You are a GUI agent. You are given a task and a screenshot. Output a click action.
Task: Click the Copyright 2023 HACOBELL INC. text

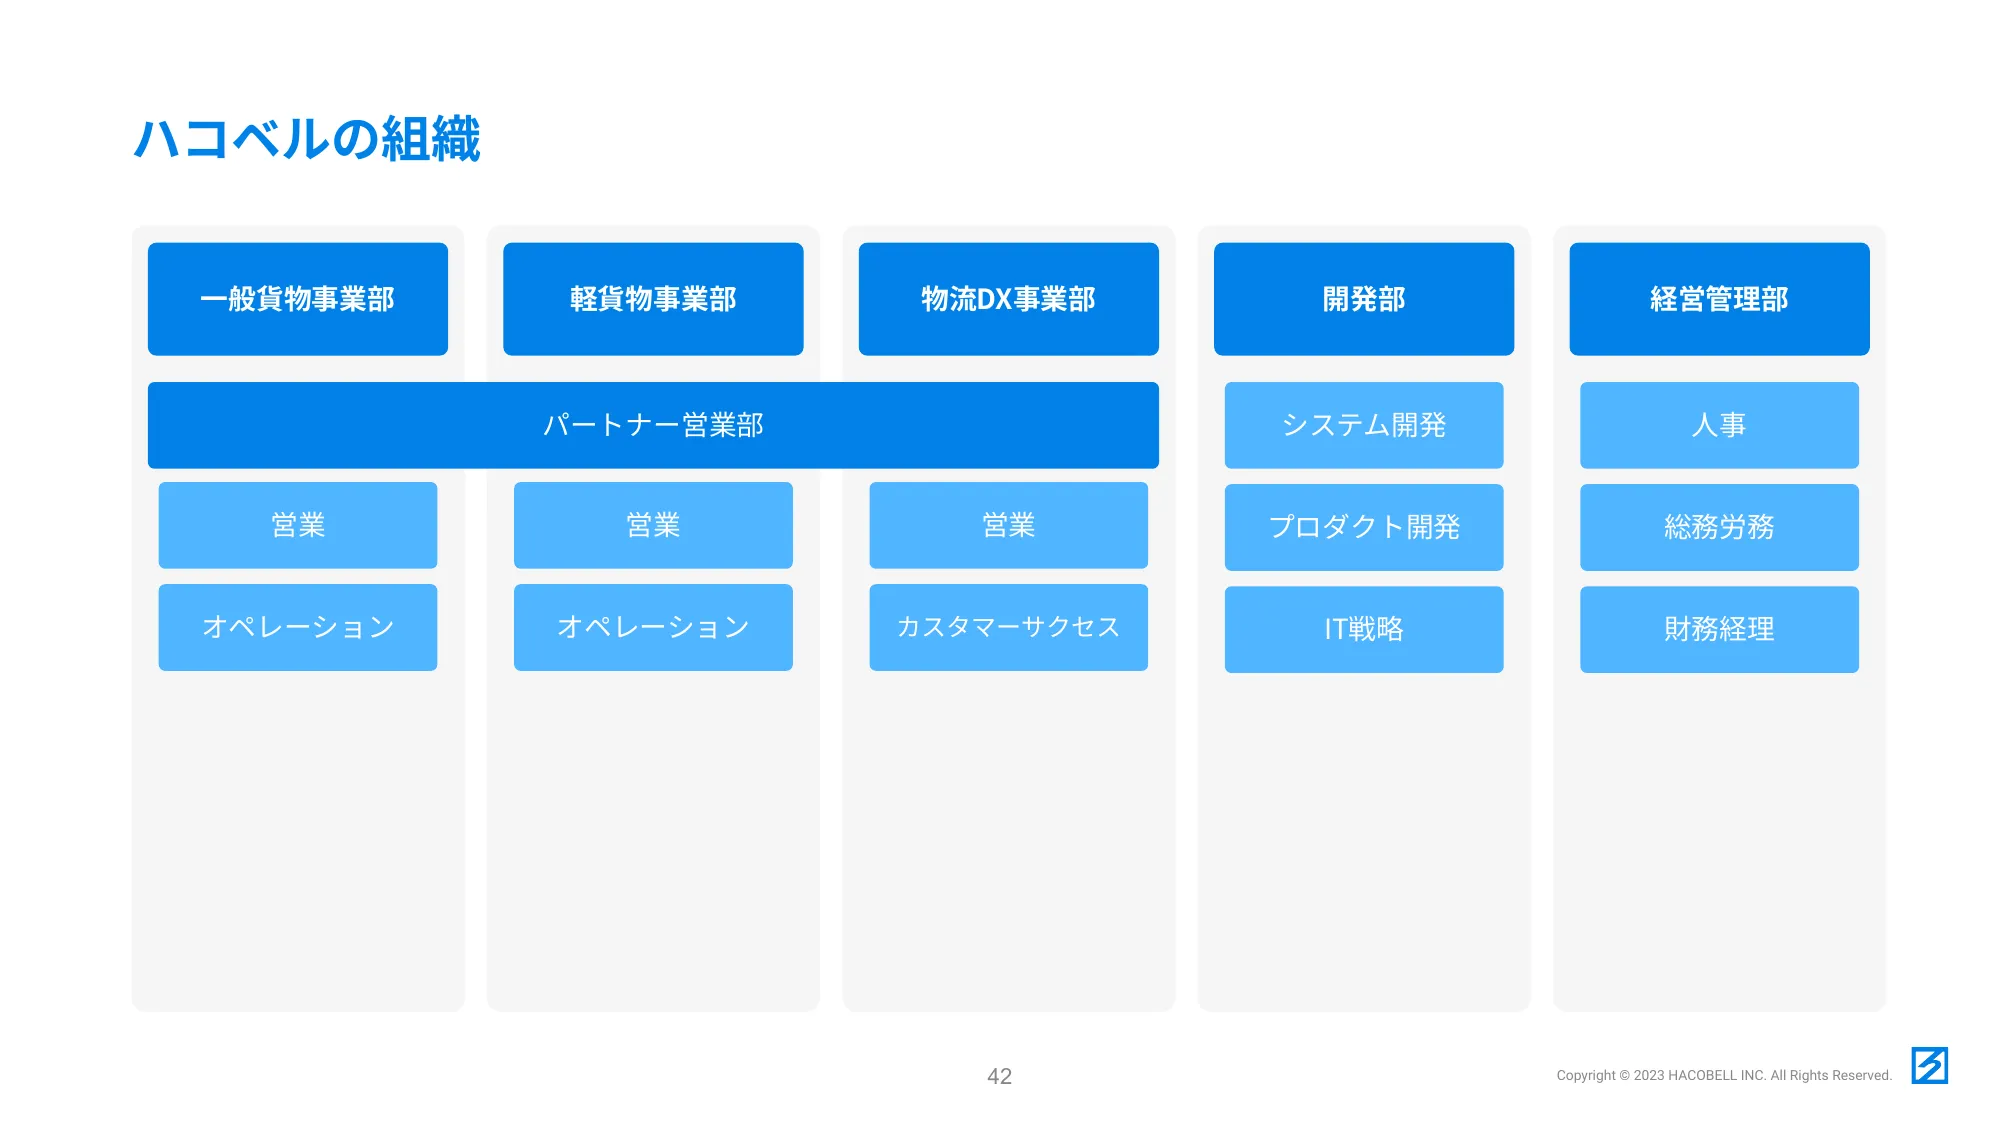(x=1724, y=1075)
